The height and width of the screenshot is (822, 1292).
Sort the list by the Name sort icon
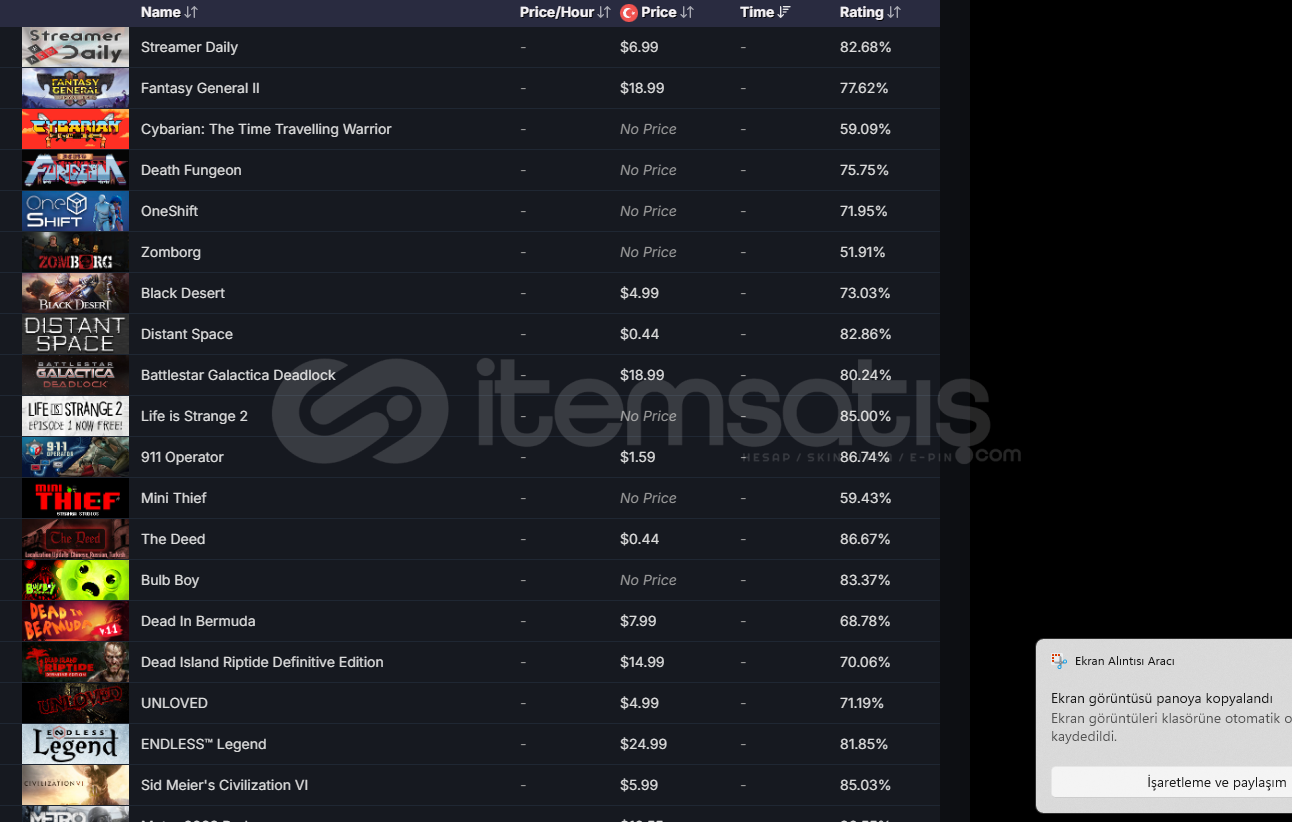(191, 12)
